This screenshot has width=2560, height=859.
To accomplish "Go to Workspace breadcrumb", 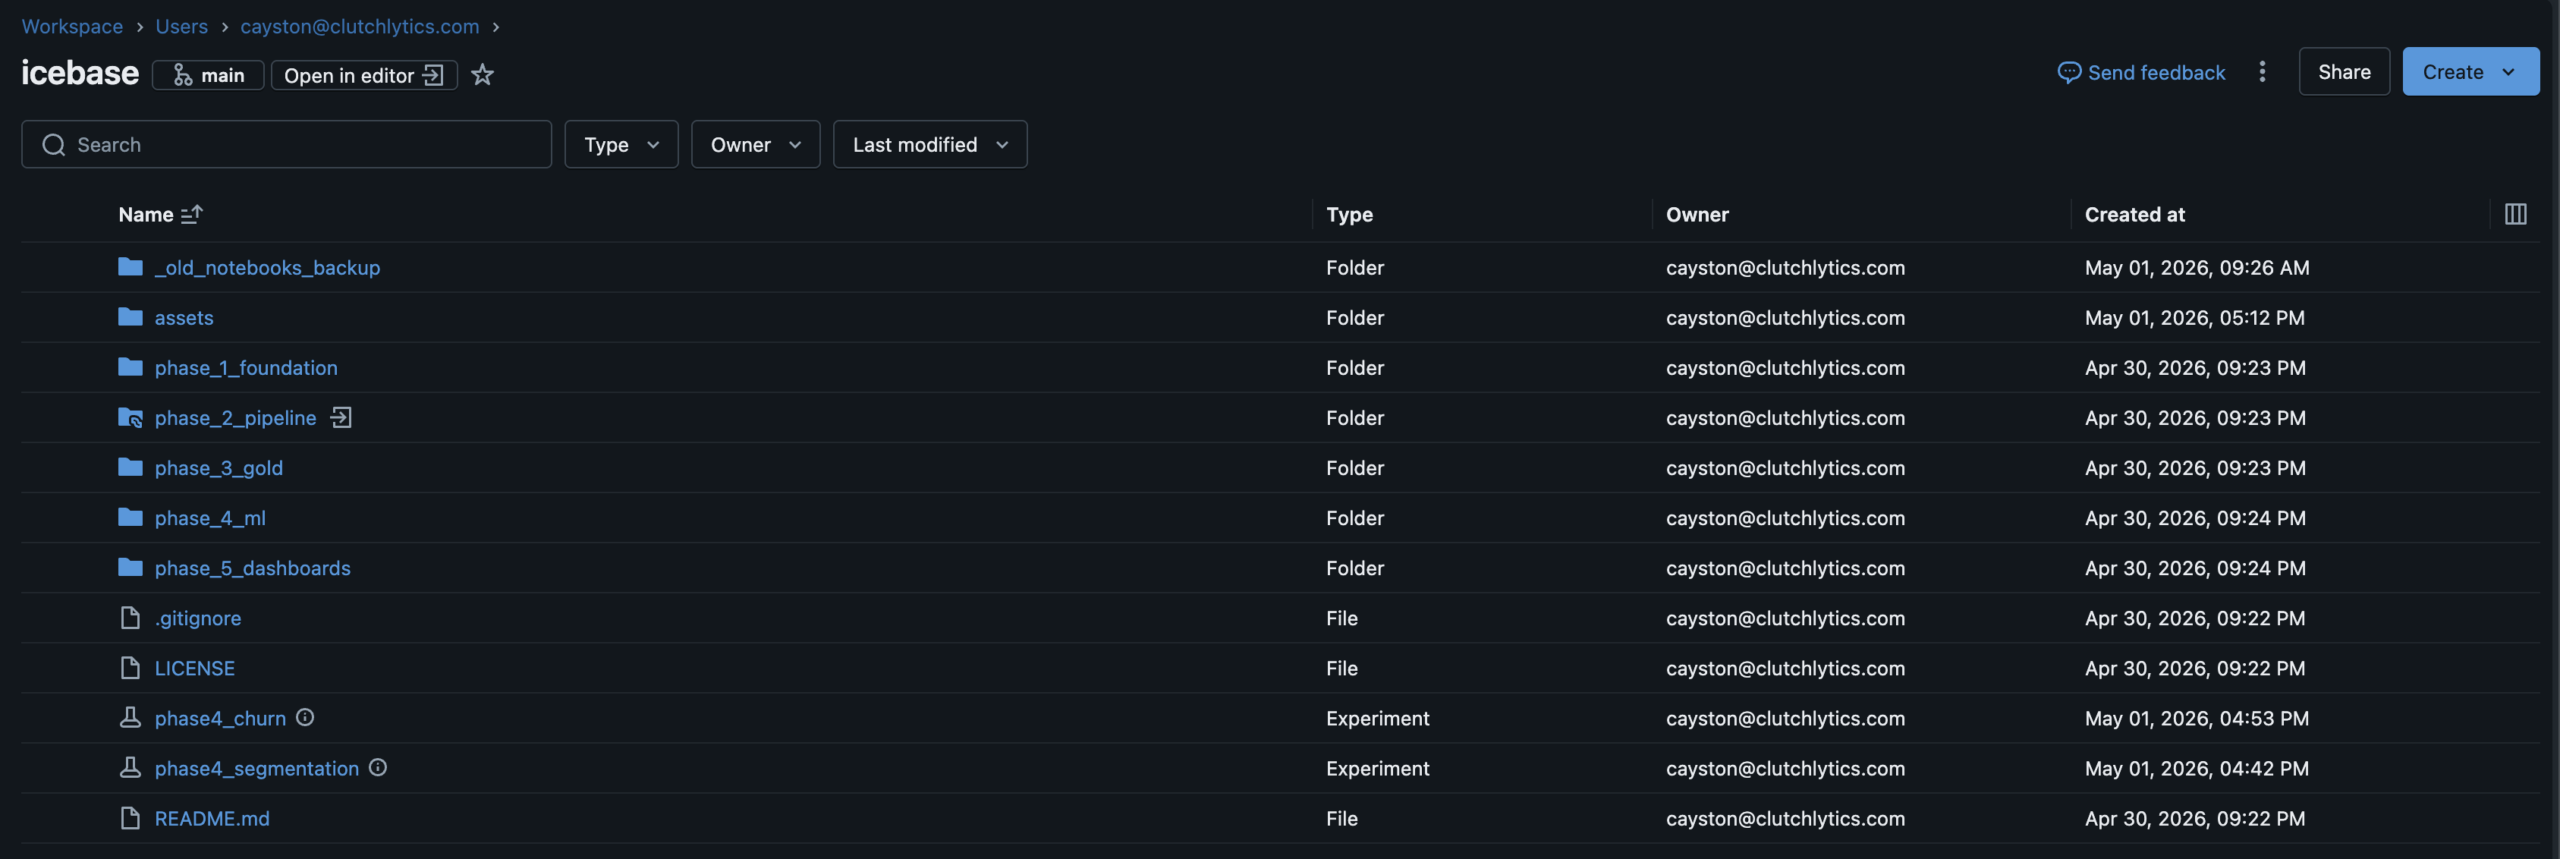I will click(72, 27).
